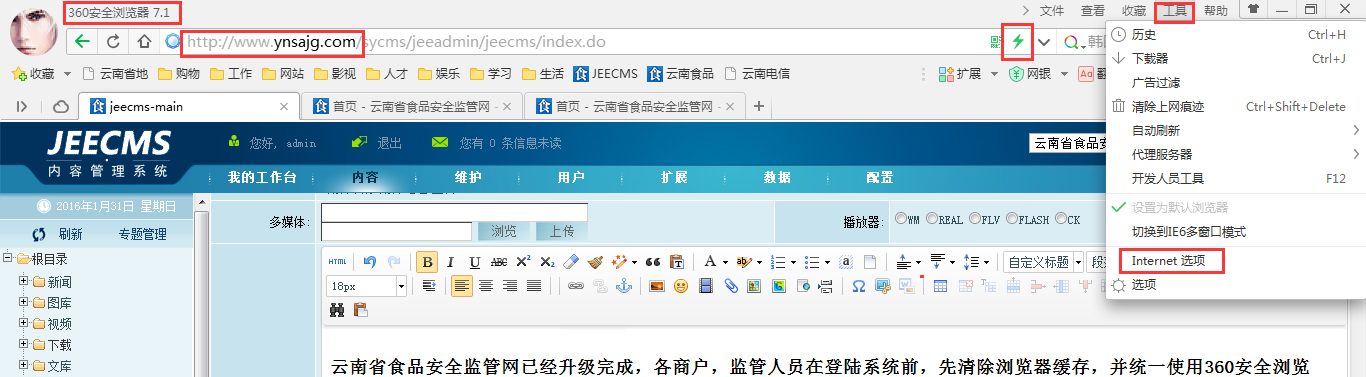Align text right in editor
The width and height of the screenshot is (1366, 377).
coord(510,286)
